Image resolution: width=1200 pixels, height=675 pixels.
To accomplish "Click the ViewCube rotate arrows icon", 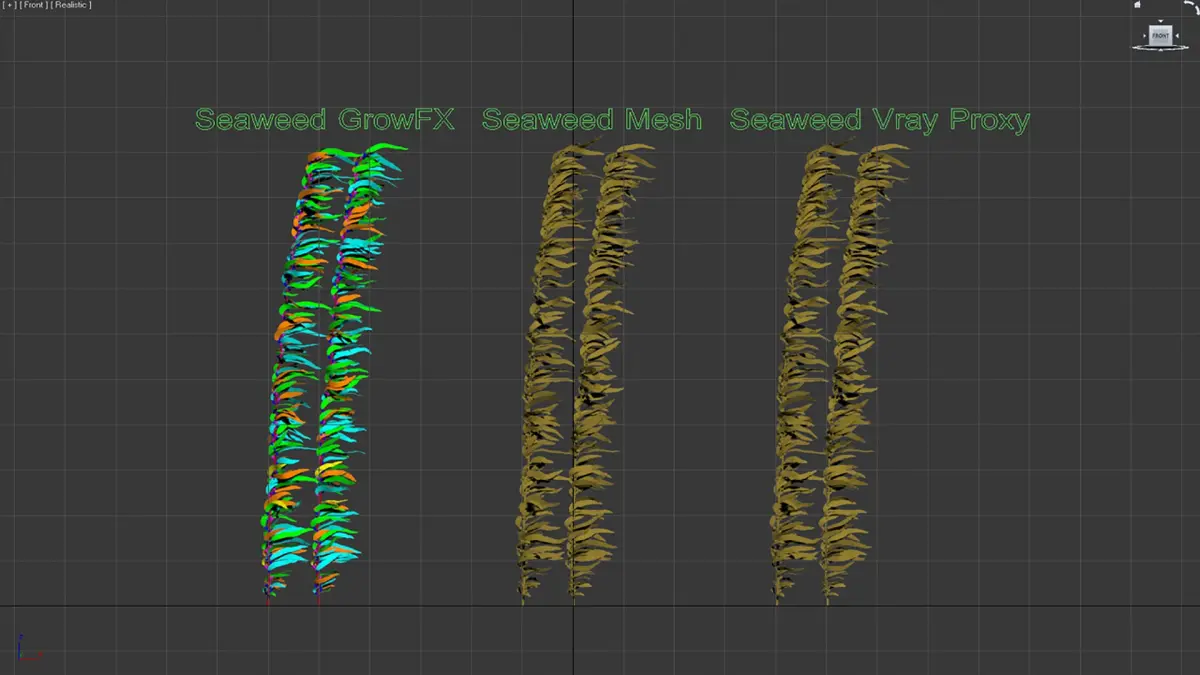I will (x=1192, y=7).
